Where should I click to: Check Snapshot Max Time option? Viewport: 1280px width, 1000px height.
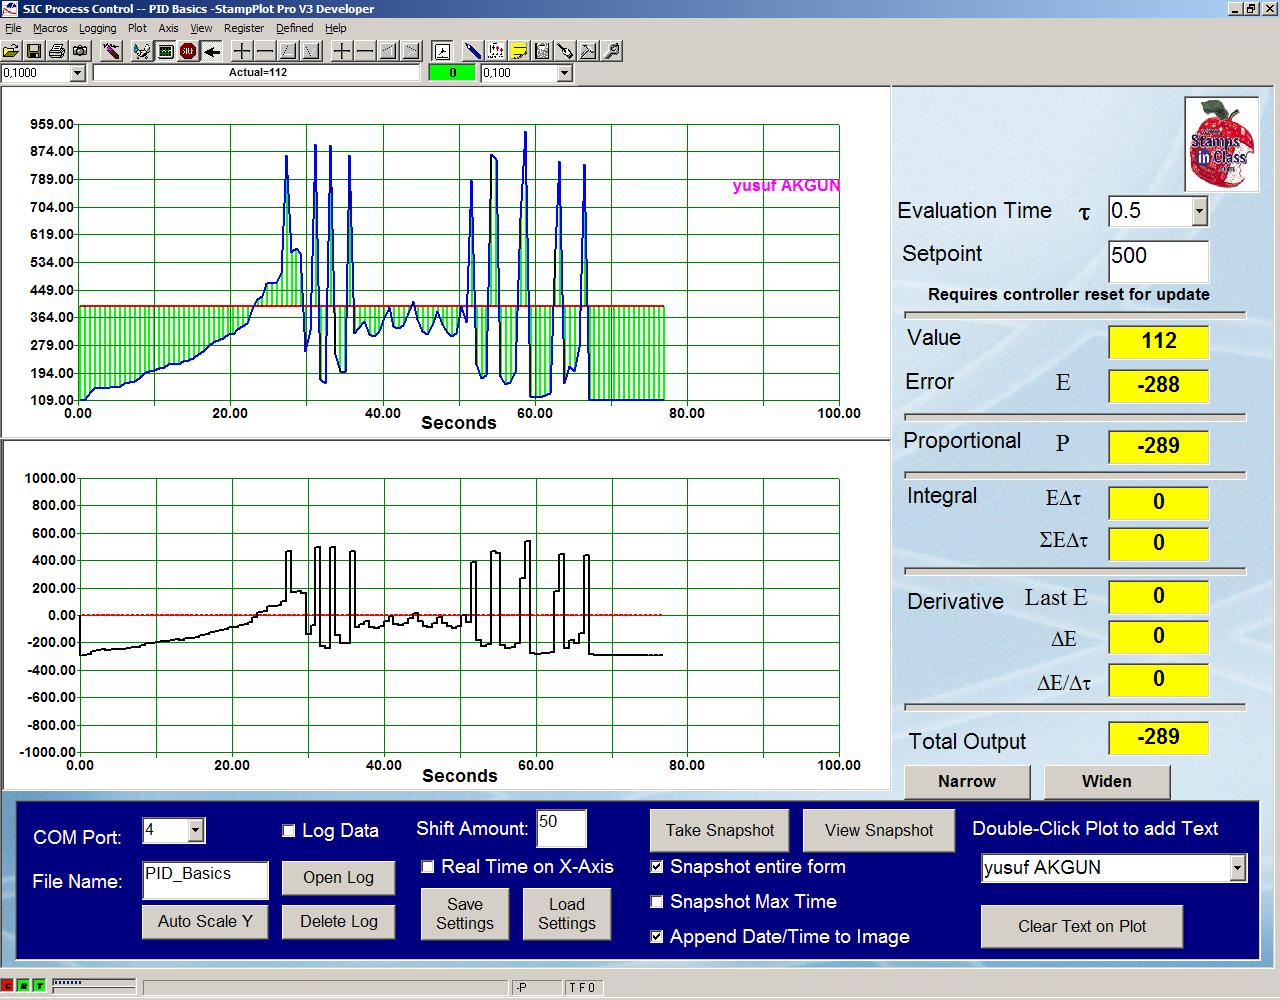pos(657,902)
